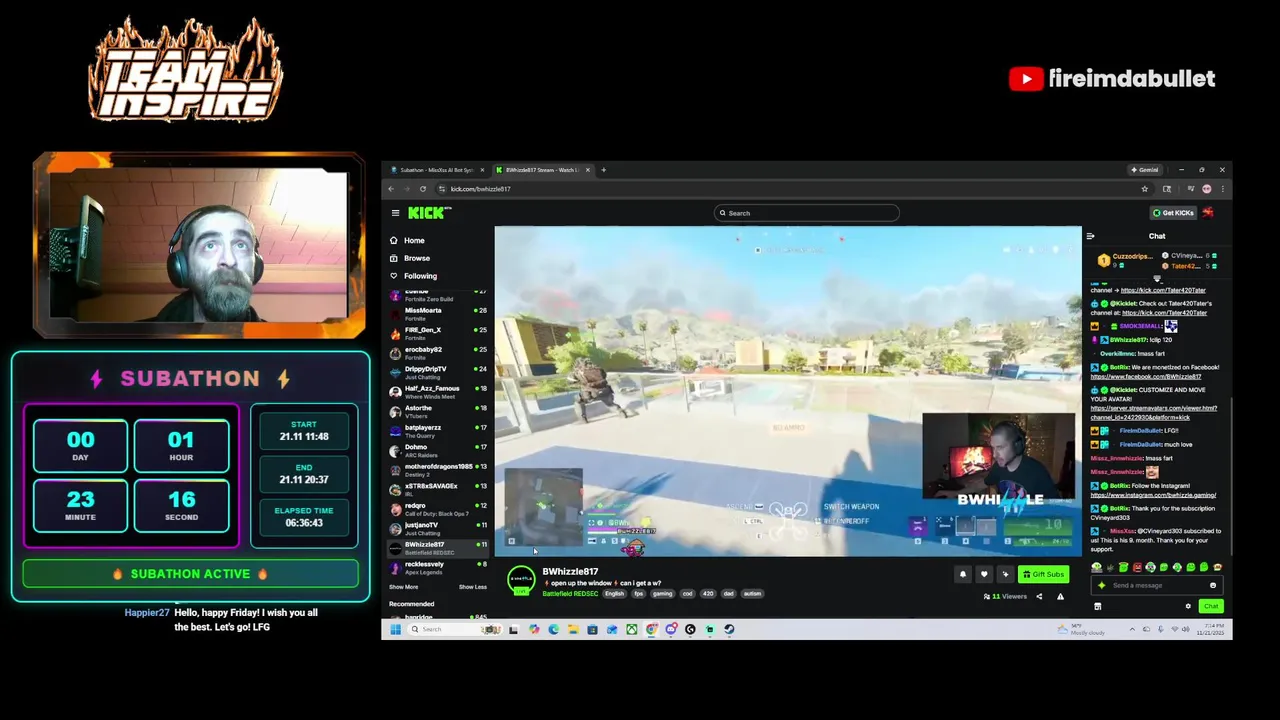This screenshot has height=720, width=1280.
Task: Open the emoji picker in chat input
Action: [x=1213, y=586]
